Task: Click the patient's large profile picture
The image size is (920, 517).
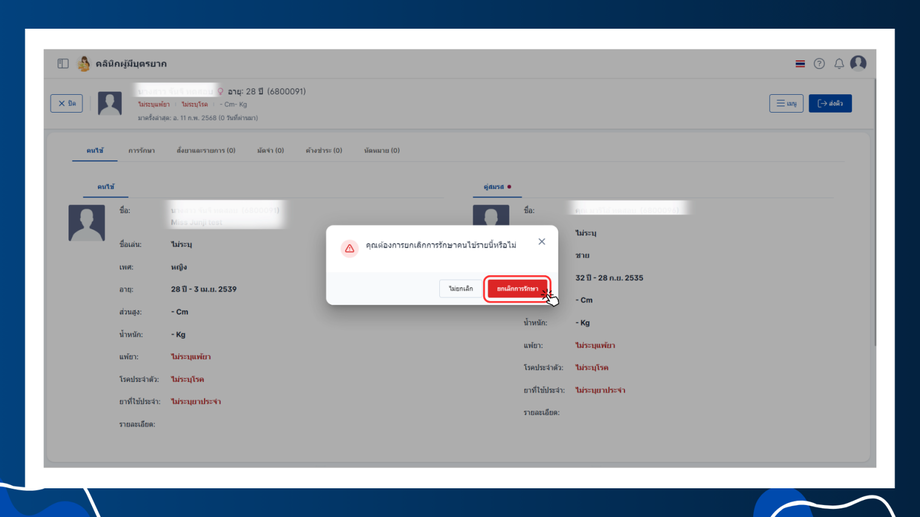Action: coord(87,222)
